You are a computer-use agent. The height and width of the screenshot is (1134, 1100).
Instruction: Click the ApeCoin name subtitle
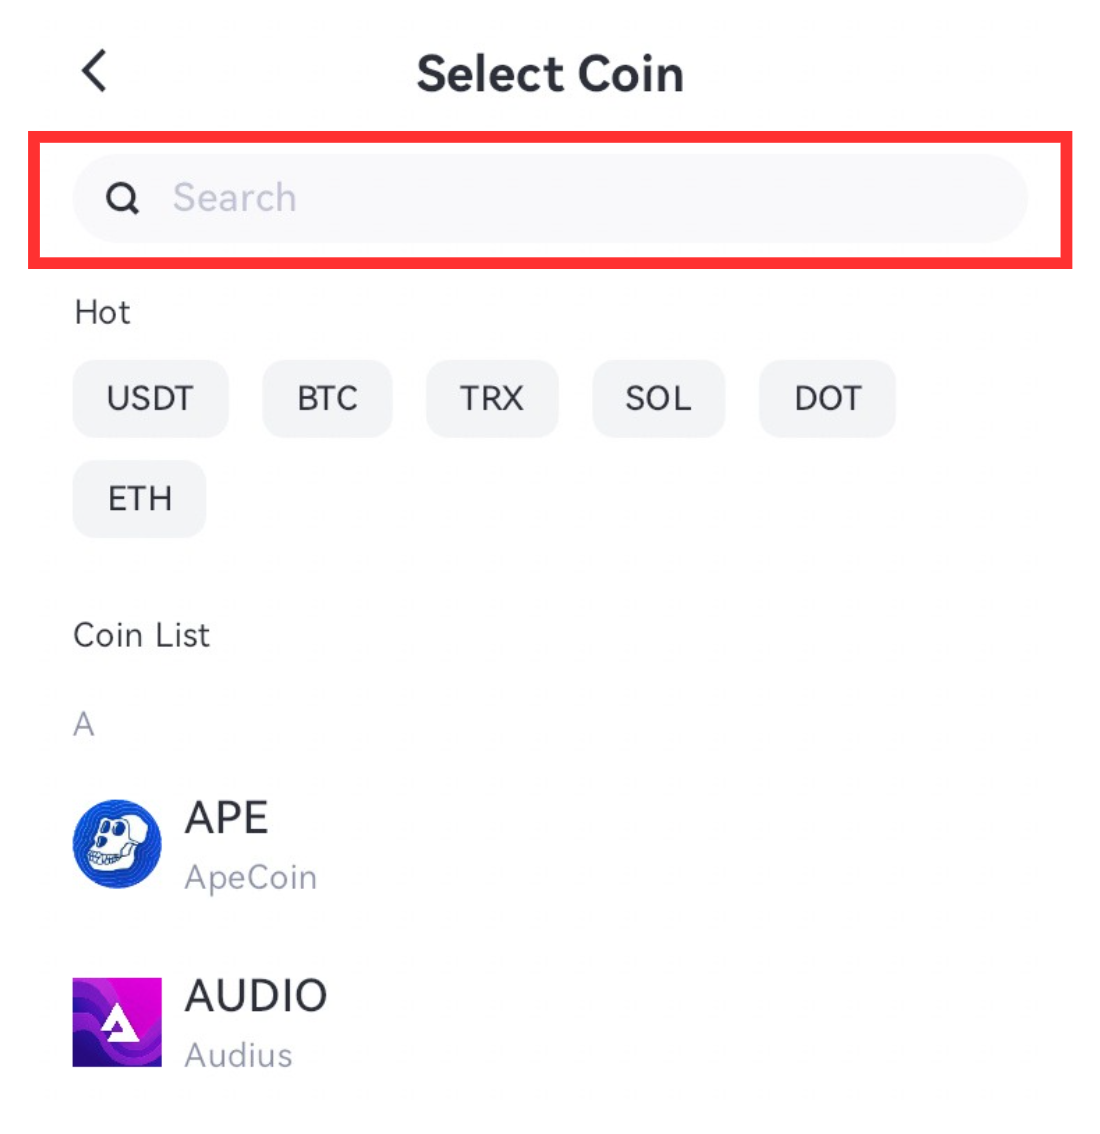pos(251,877)
